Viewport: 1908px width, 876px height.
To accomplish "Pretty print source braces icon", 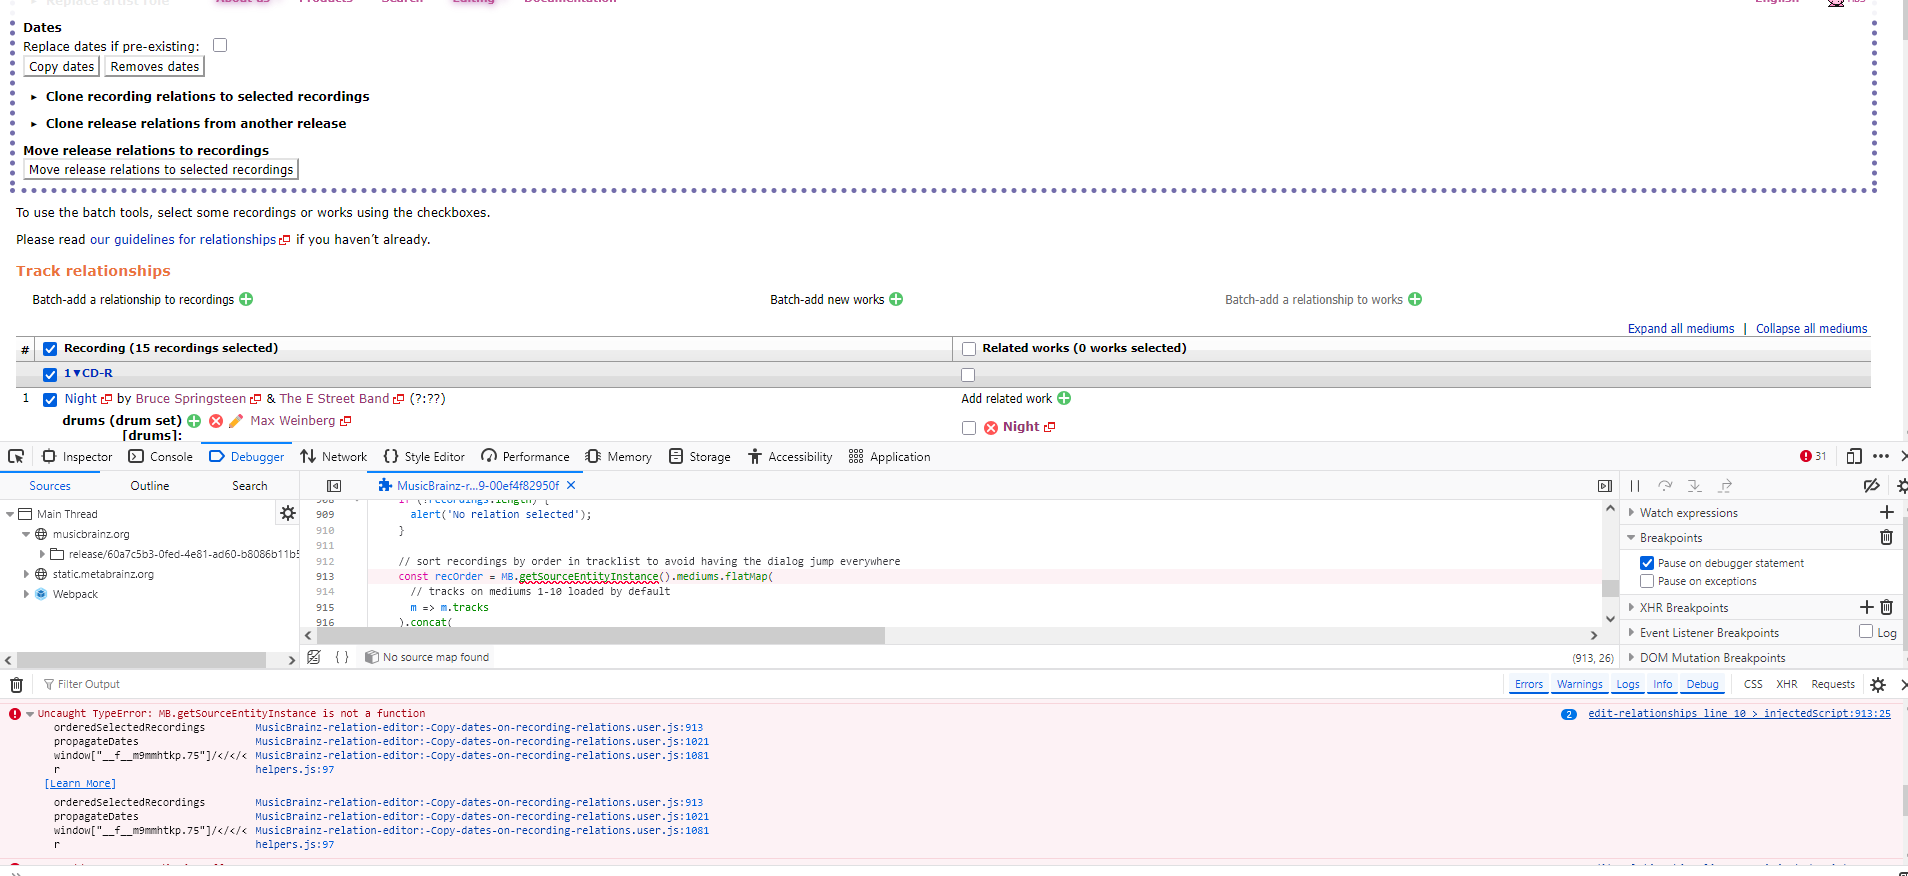I will click(x=342, y=657).
